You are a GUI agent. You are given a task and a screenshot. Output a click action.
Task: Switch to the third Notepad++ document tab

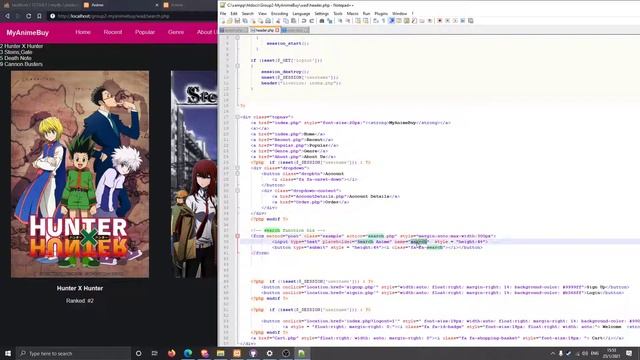pyautogui.click(x=296, y=30)
